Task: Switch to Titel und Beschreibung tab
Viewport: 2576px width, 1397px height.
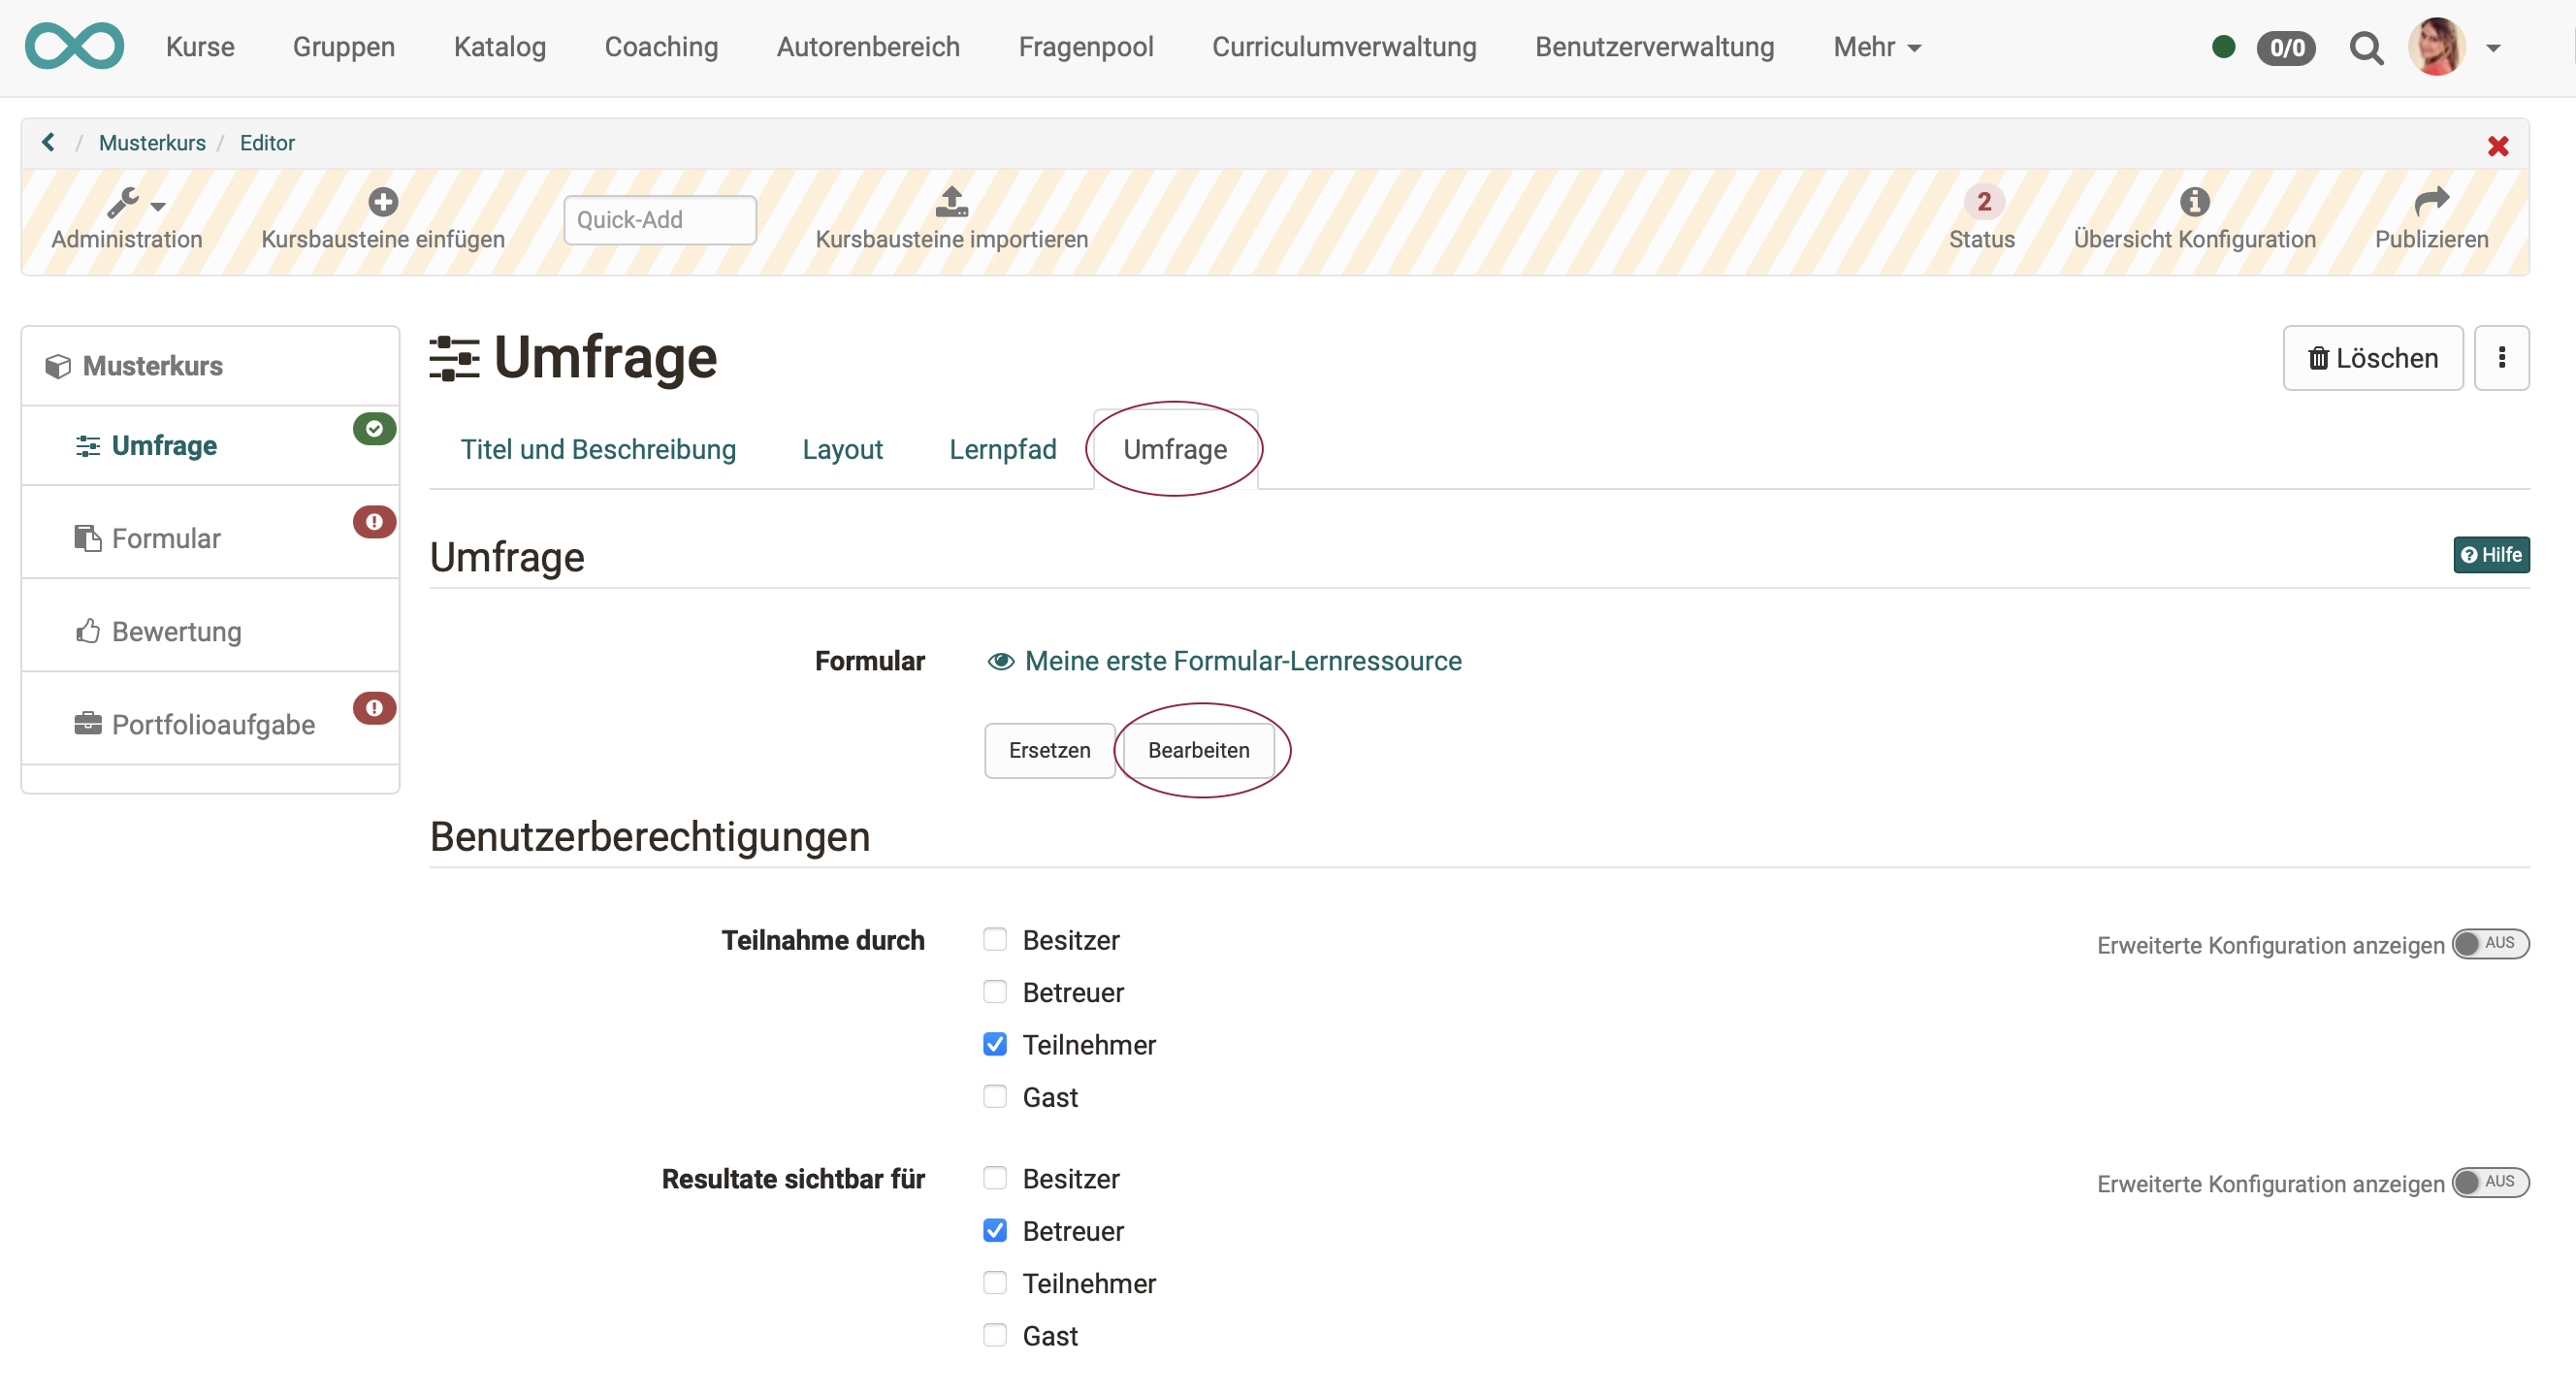Action: [x=598, y=449]
